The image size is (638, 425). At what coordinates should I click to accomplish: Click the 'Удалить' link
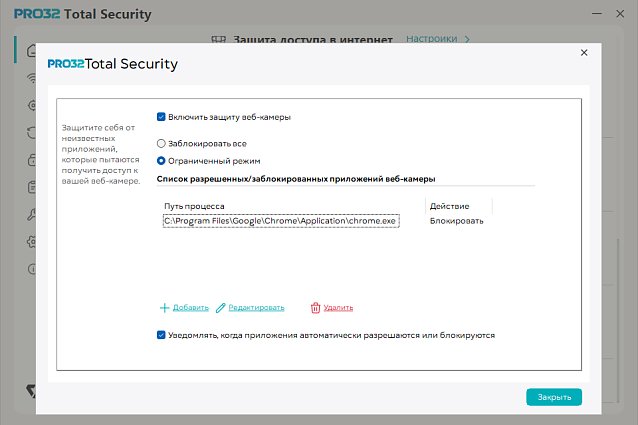click(x=338, y=308)
